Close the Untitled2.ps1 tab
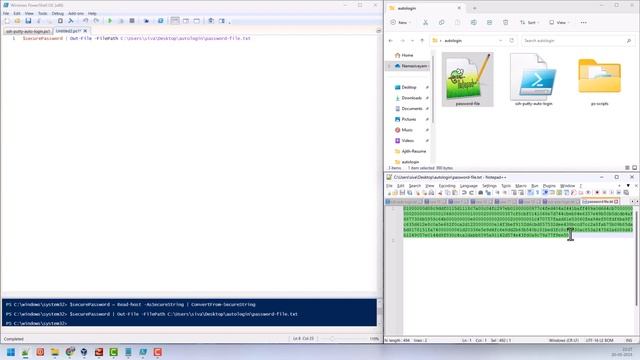 point(85,31)
